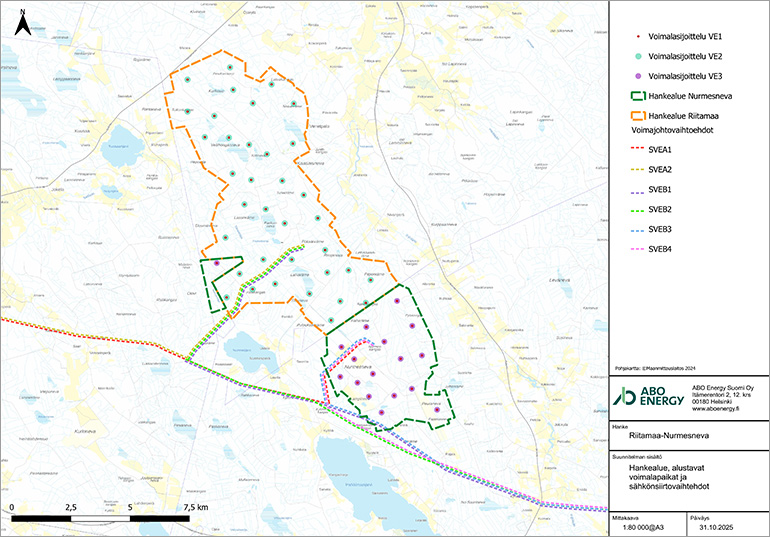Screen dimensions: 770x537
Task: Click the teal Voimalasijoittelu VE2 legend dot
Action: (628, 56)
